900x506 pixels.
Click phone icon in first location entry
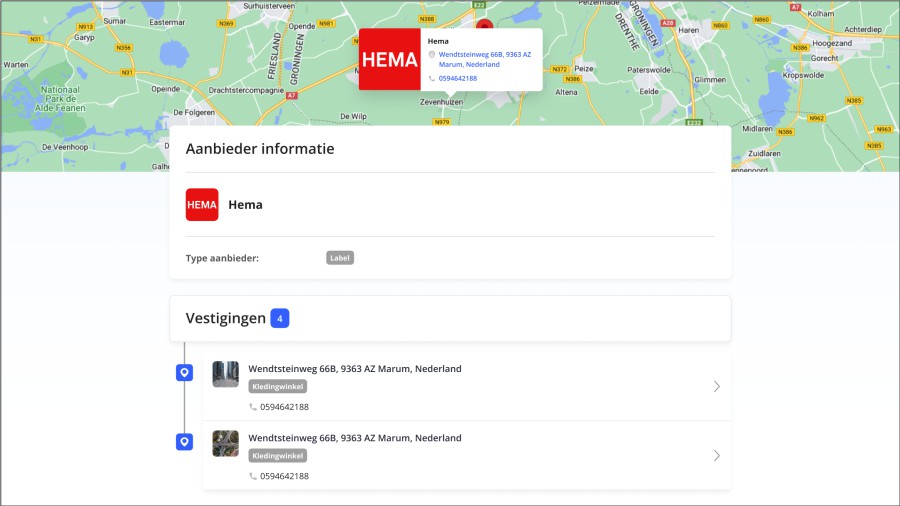click(253, 407)
